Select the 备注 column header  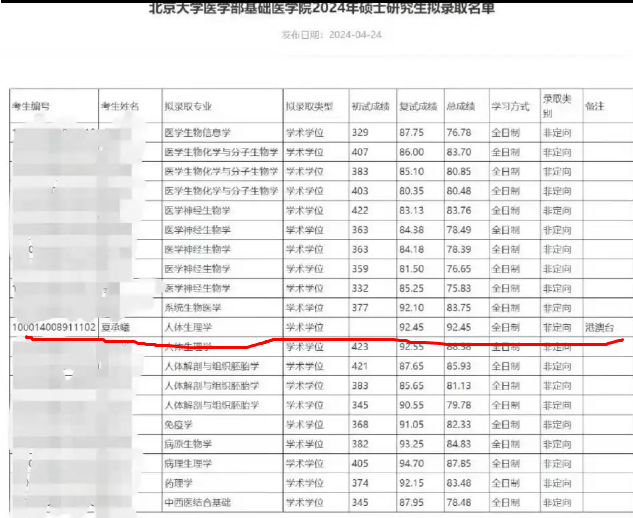pos(595,107)
